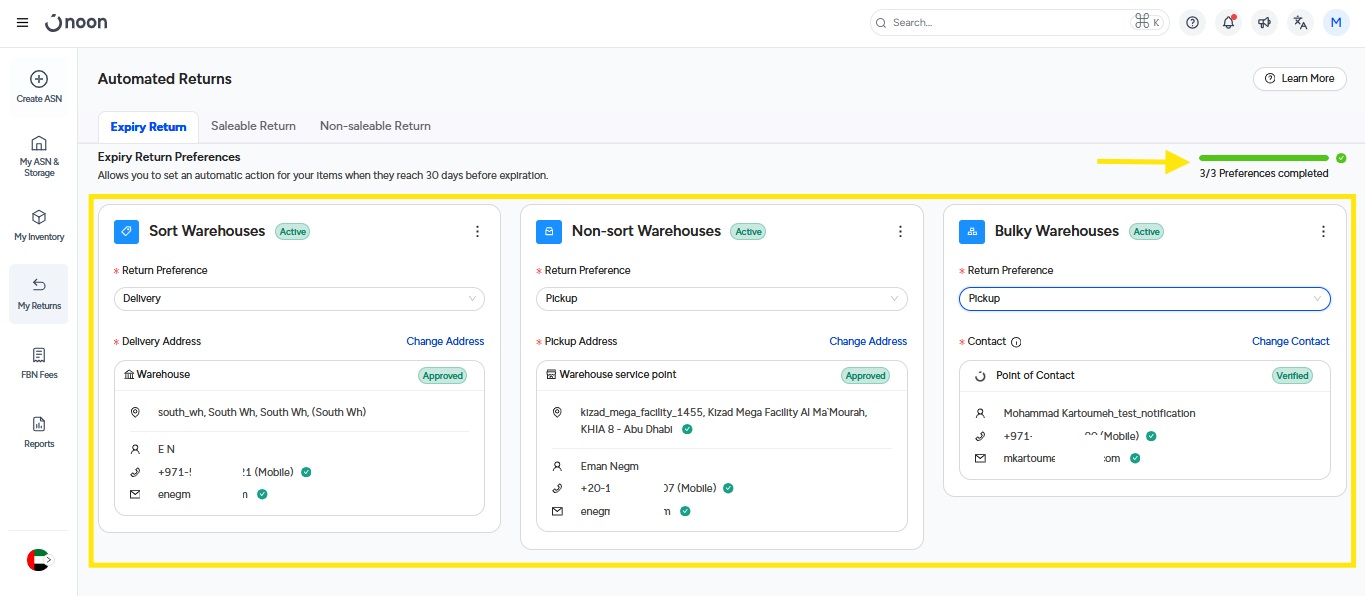Click the Learn More button

[1299, 78]
